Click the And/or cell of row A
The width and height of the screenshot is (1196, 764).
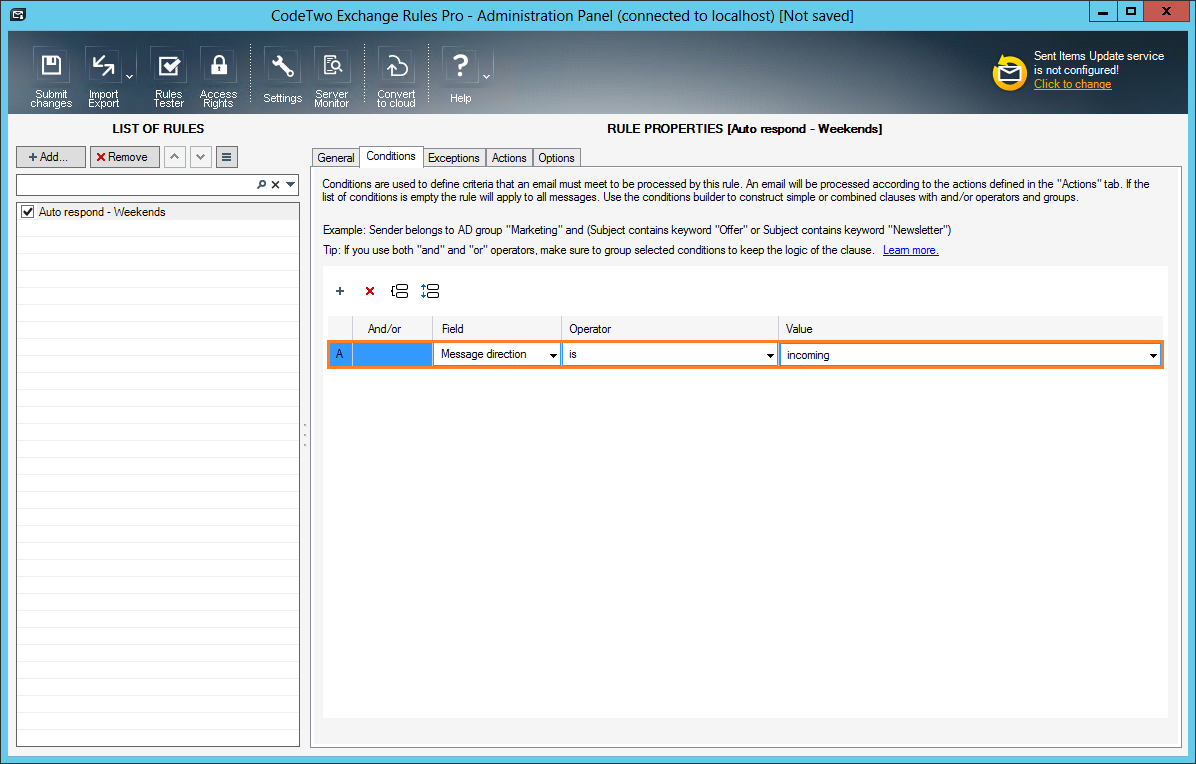[x=392, y=355]
